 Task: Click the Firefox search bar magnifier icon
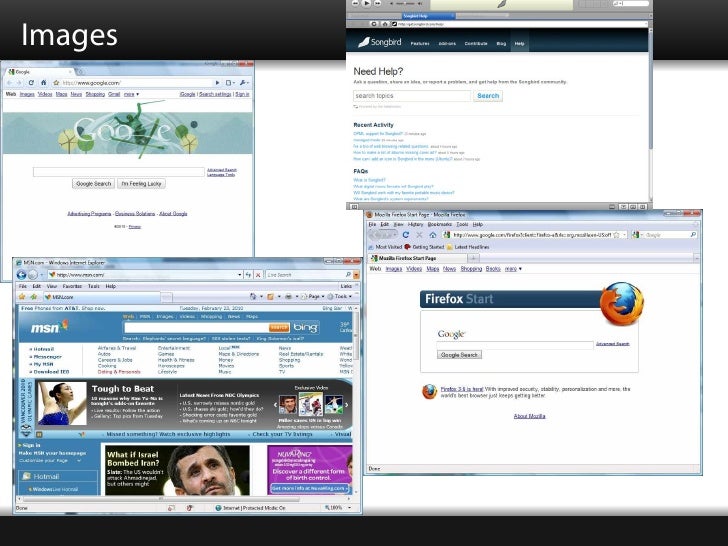pos(693,235)
